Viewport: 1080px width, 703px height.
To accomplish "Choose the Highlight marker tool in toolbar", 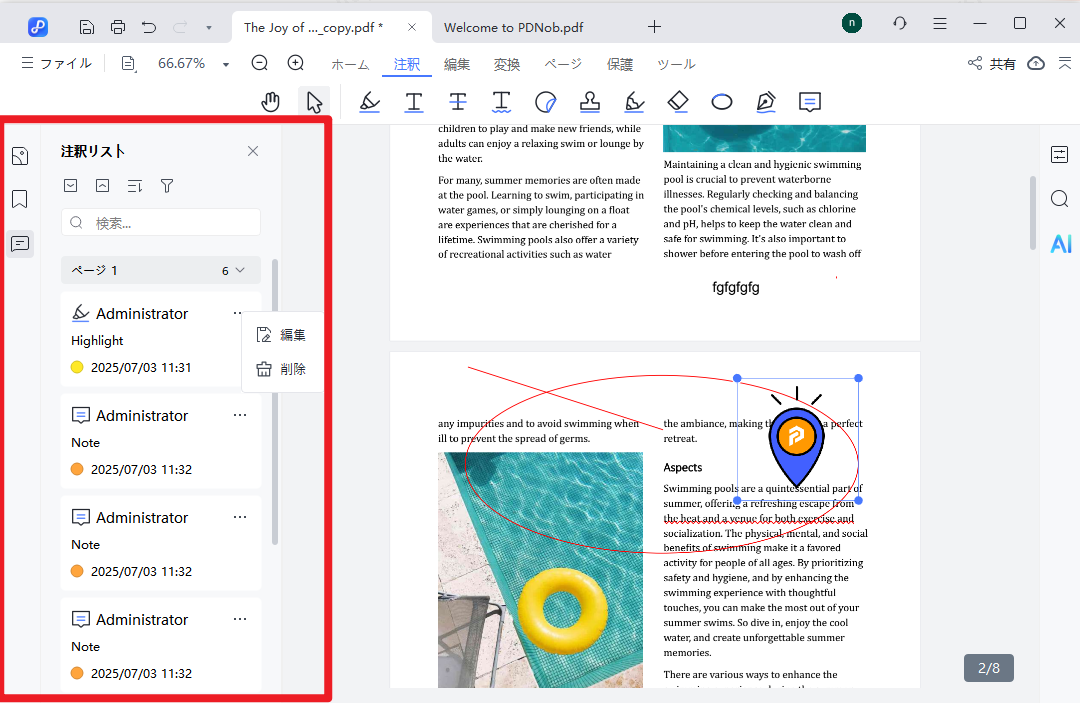I will point(370,102).
